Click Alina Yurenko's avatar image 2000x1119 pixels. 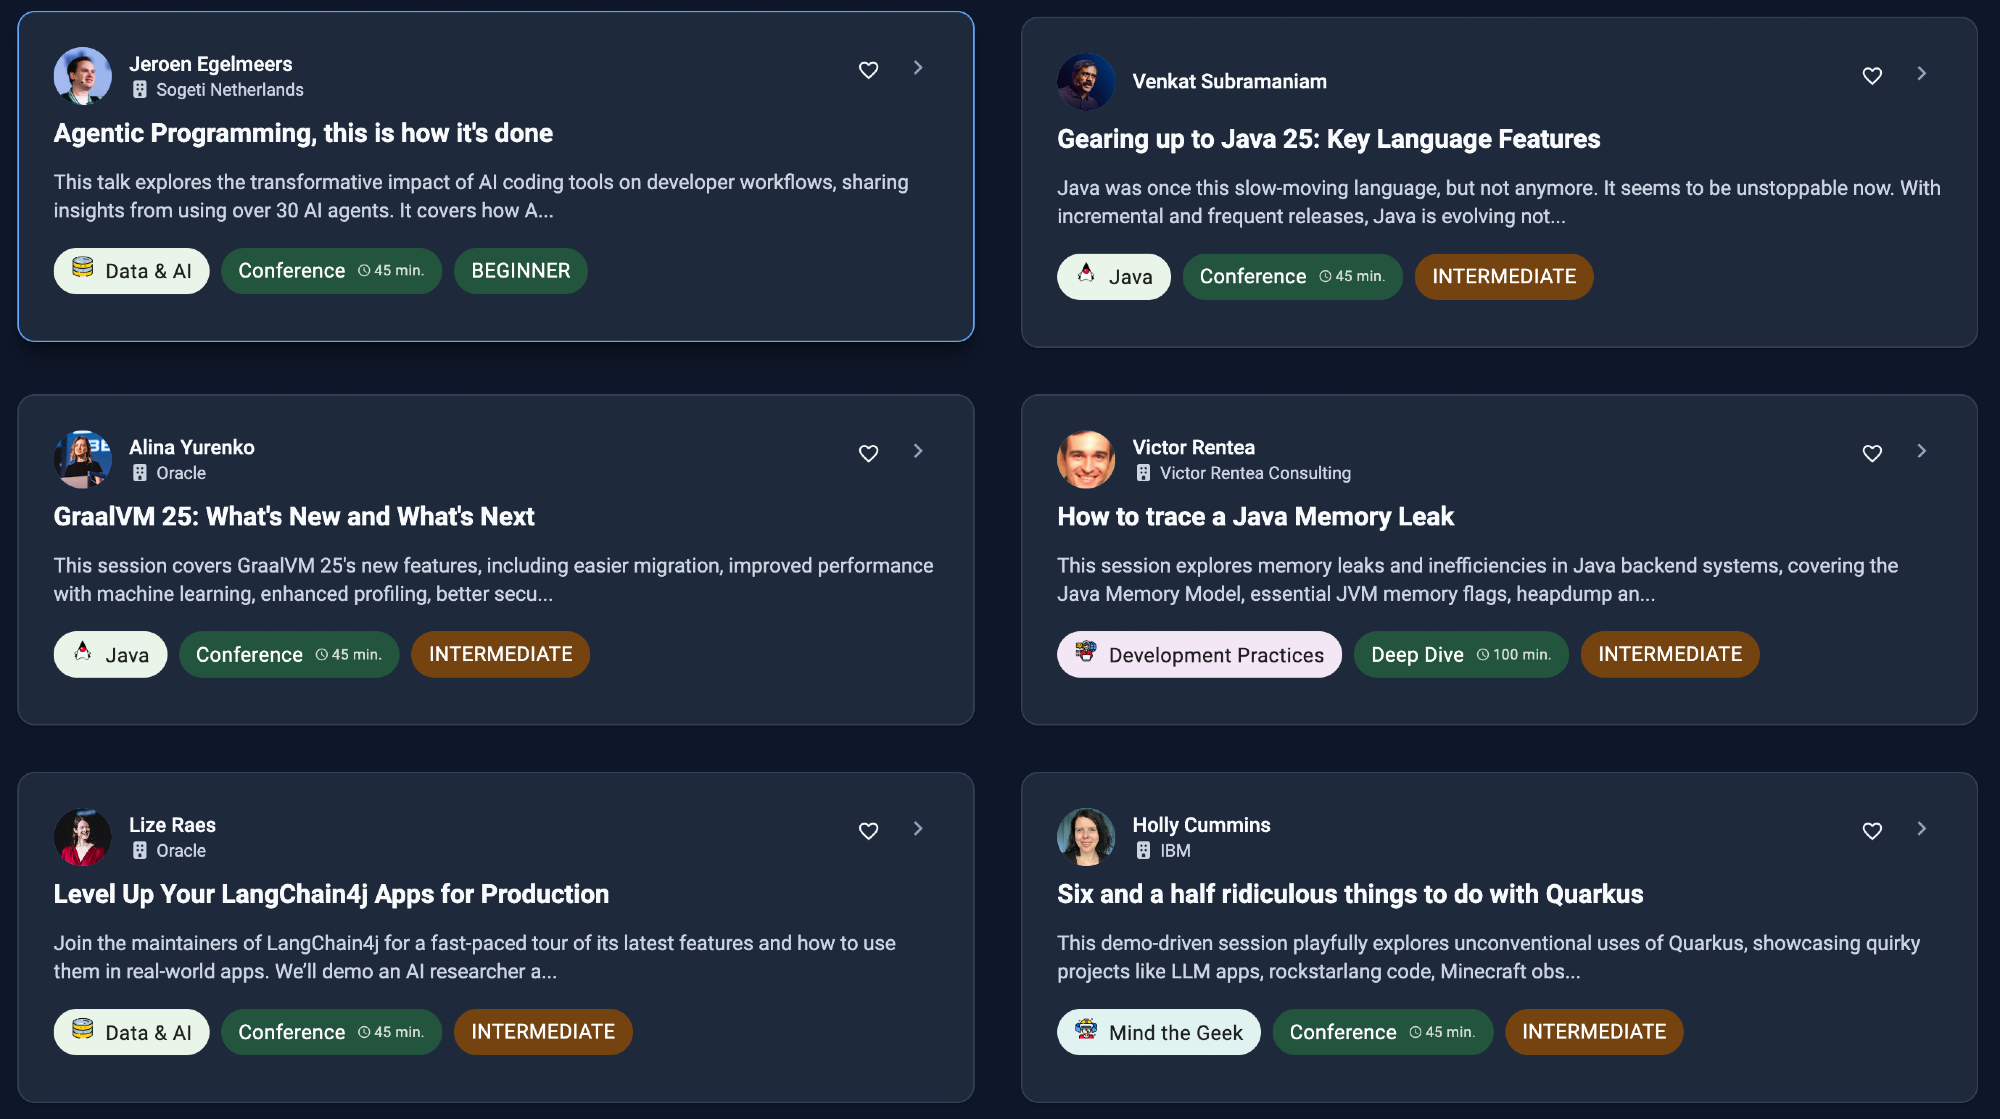tap(82, 460)
